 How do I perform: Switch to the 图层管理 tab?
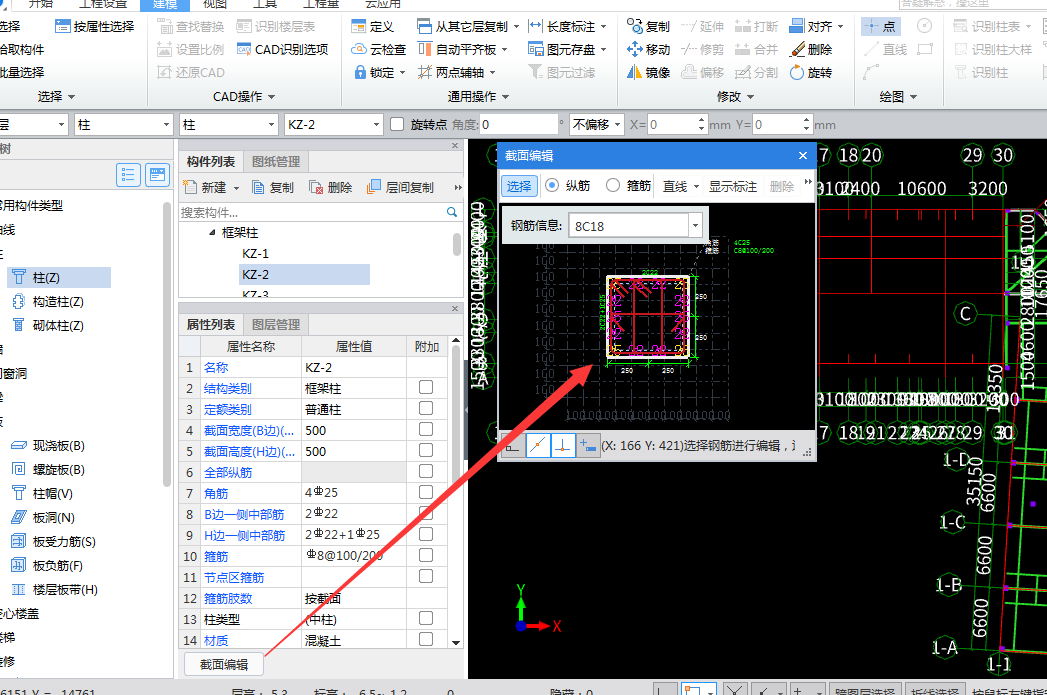[x=276, y=324]
